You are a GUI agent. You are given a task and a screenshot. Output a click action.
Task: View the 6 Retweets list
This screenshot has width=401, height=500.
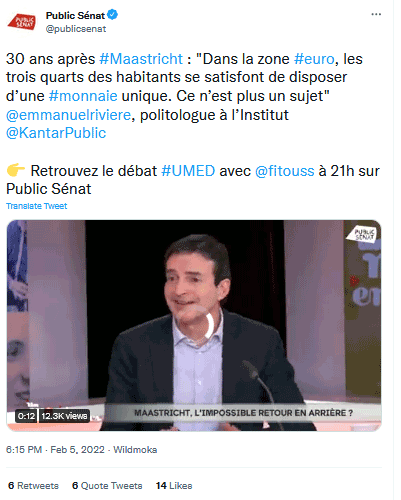tap(33, 486)
